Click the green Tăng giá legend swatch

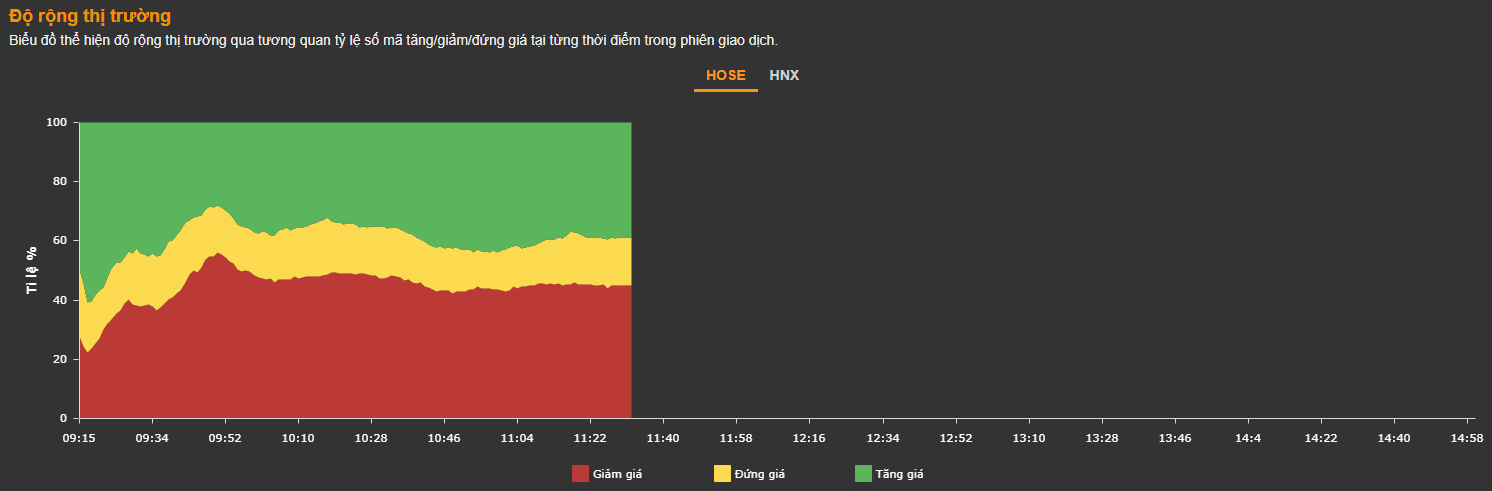[863, 474]
